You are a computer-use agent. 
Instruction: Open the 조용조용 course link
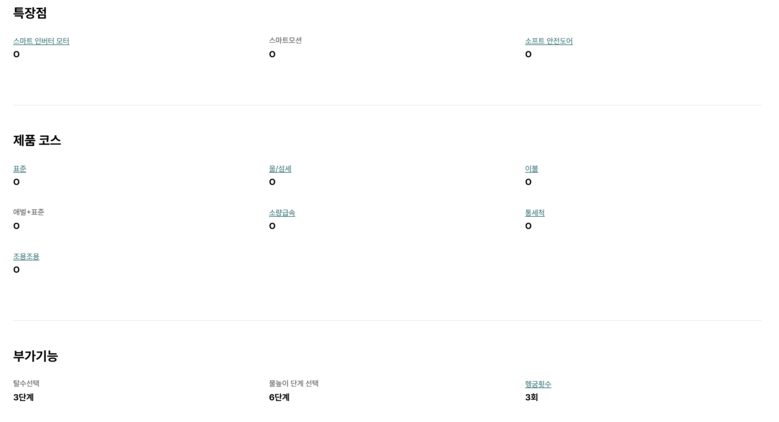[26, 256]
